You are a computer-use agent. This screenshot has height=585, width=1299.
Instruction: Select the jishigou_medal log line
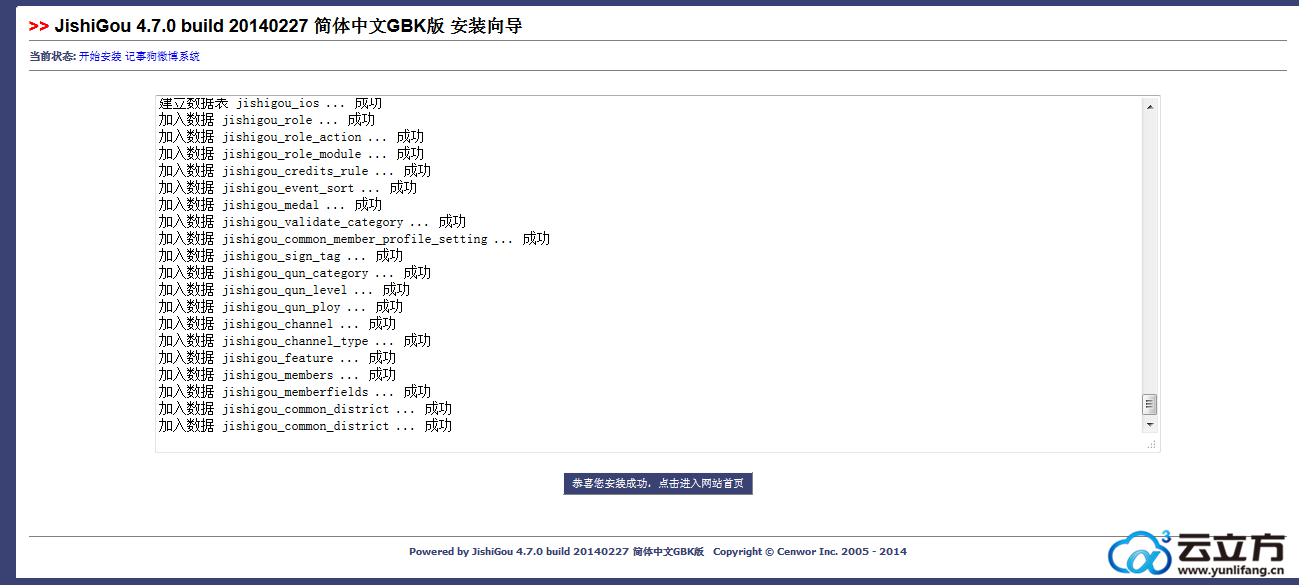[270, 205]
